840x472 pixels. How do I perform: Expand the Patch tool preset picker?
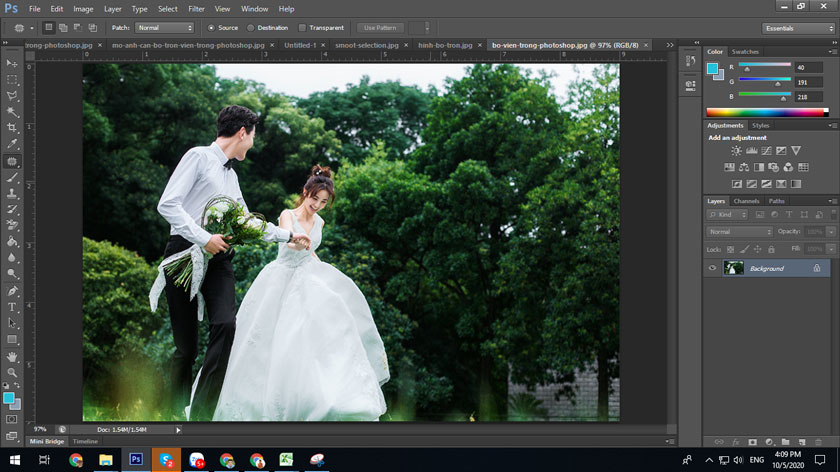[x=32, y=28]
